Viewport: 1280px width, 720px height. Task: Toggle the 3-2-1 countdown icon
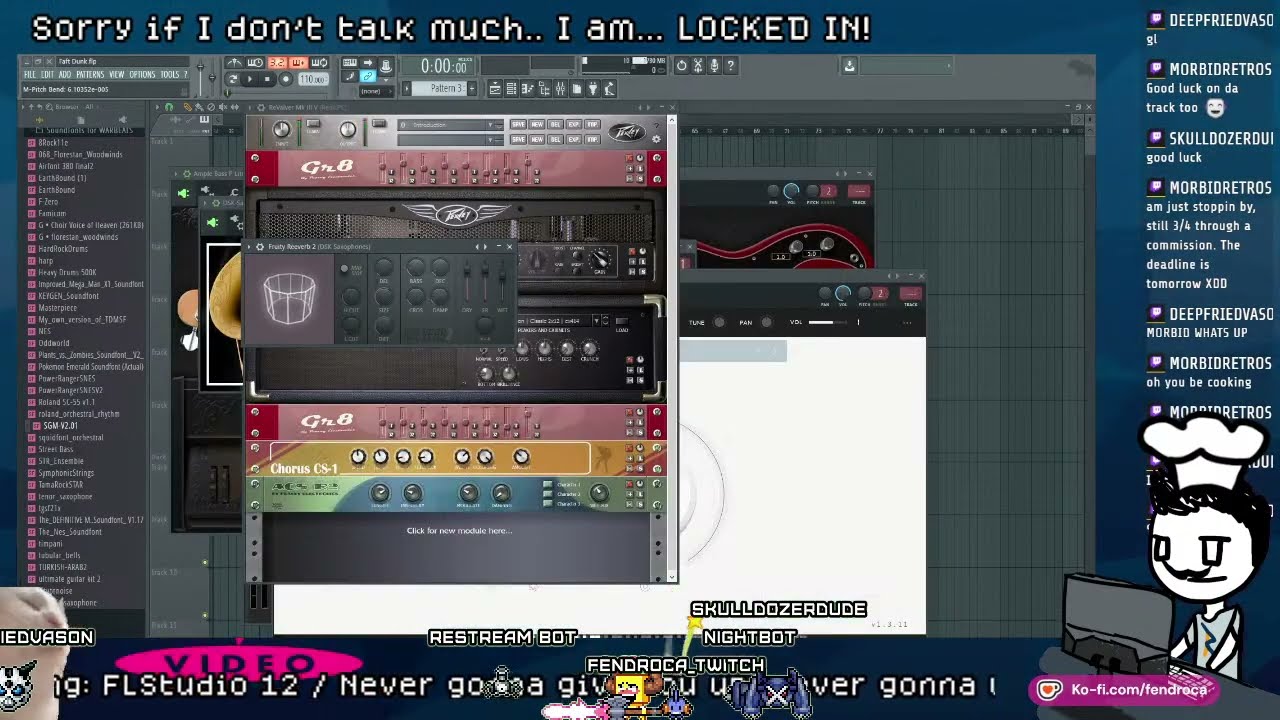point(277,62)
